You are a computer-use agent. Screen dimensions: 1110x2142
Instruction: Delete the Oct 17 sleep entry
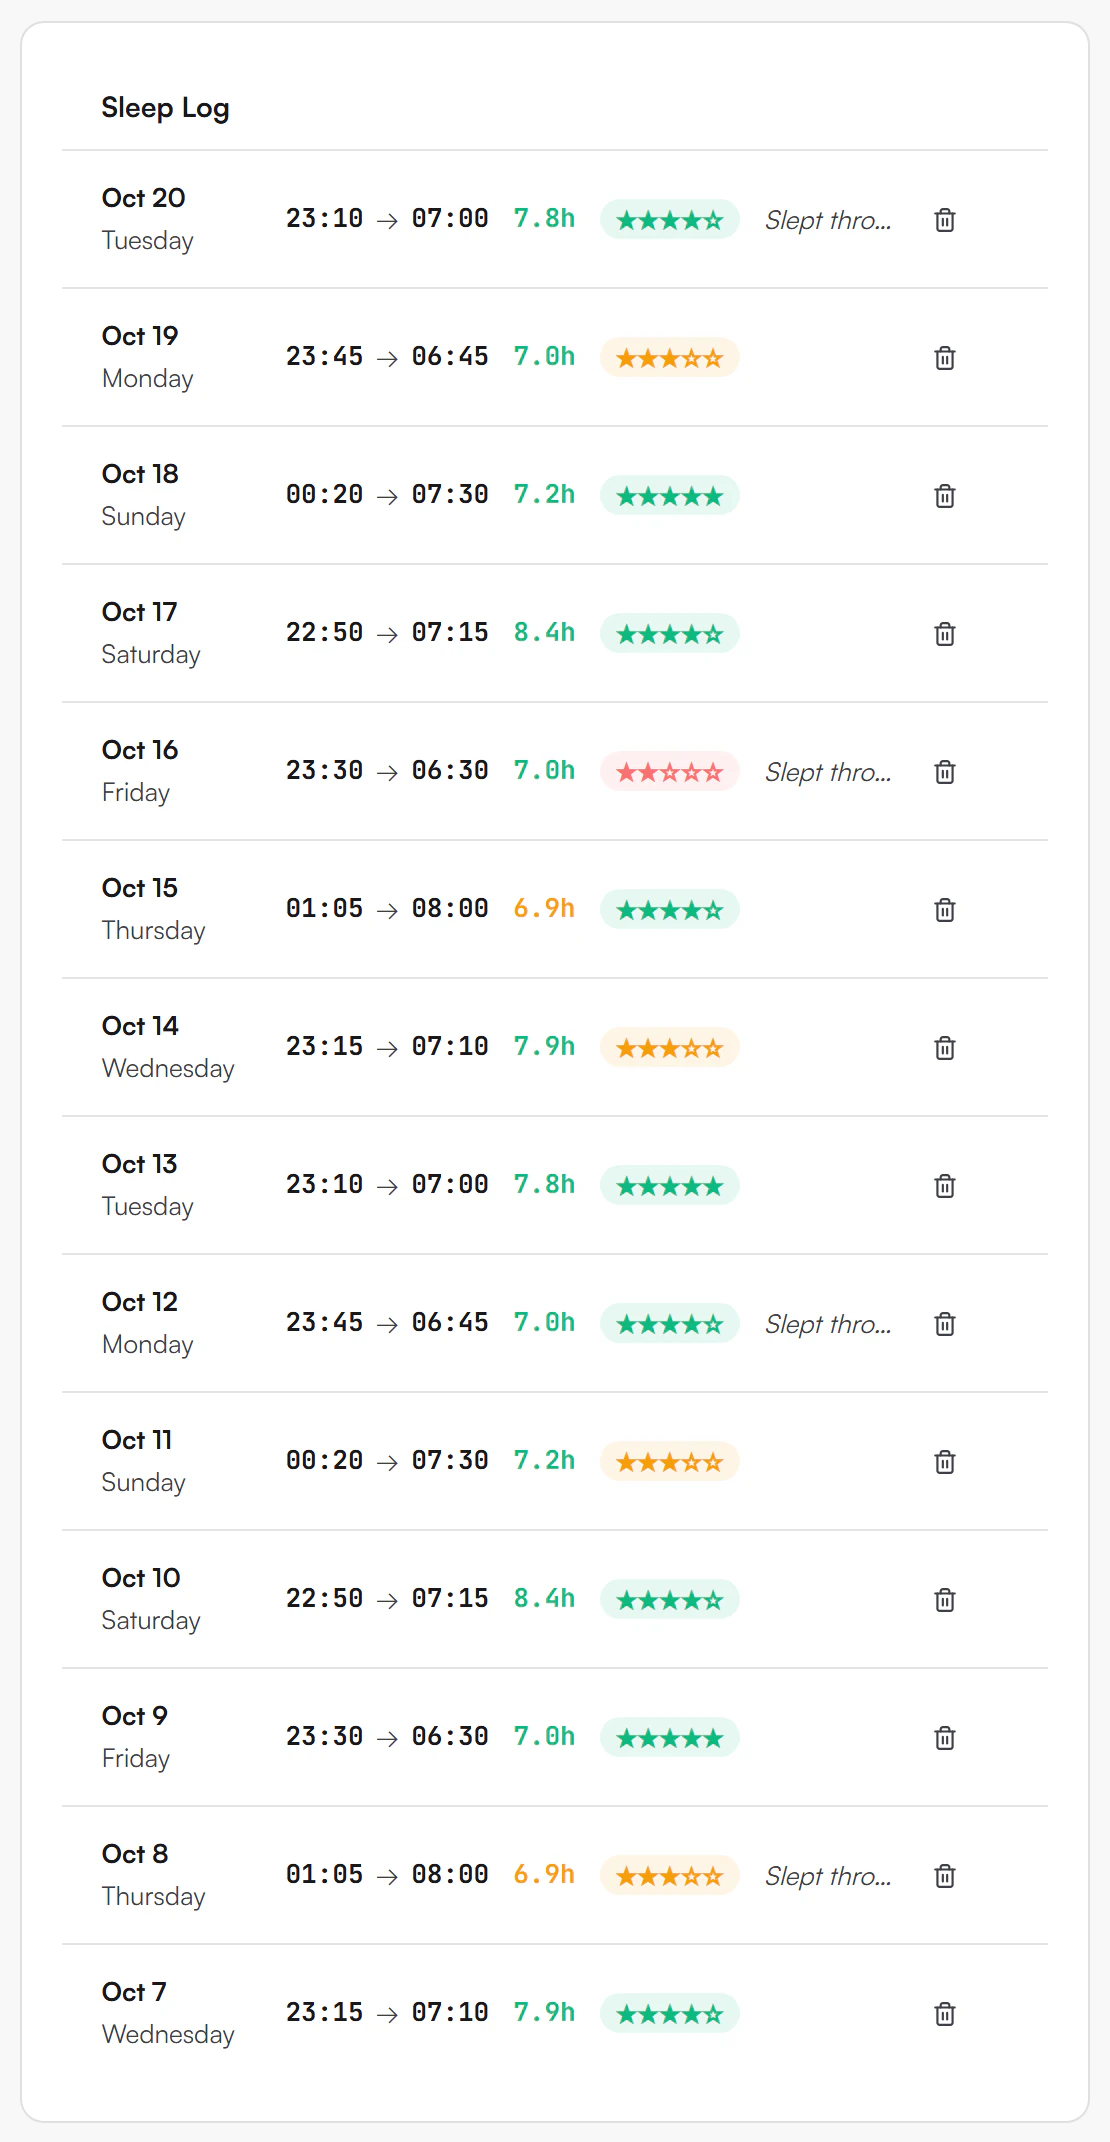click(x=945, y=634)
